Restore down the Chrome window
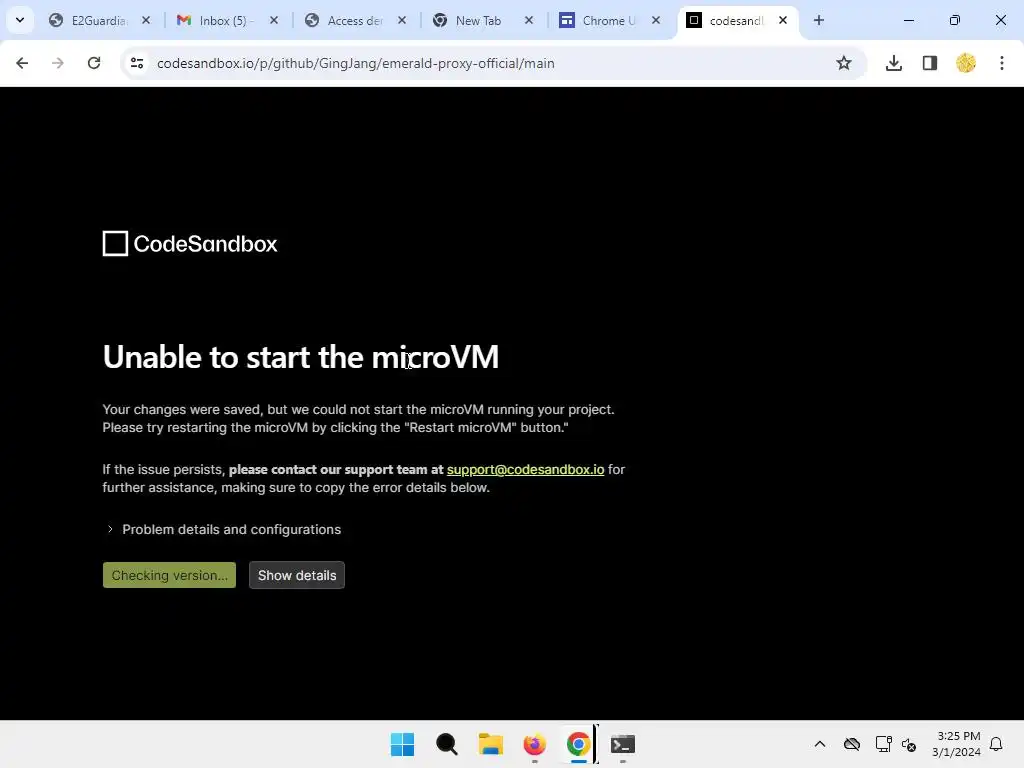This screenshot has width=1024, height=768. 955,20
